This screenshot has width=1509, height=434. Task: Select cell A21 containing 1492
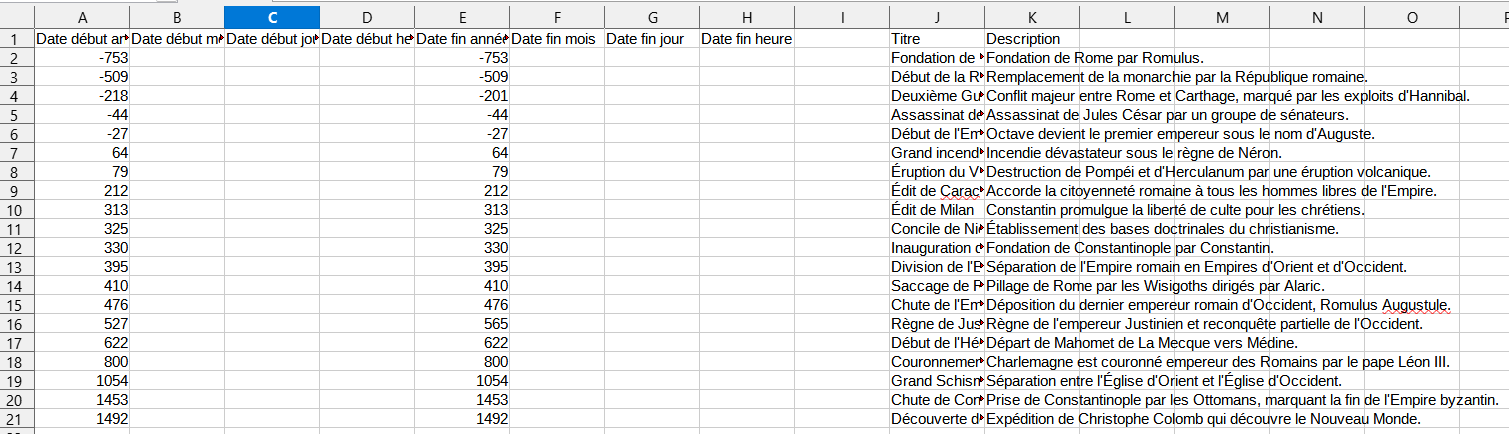click(82, 419)
